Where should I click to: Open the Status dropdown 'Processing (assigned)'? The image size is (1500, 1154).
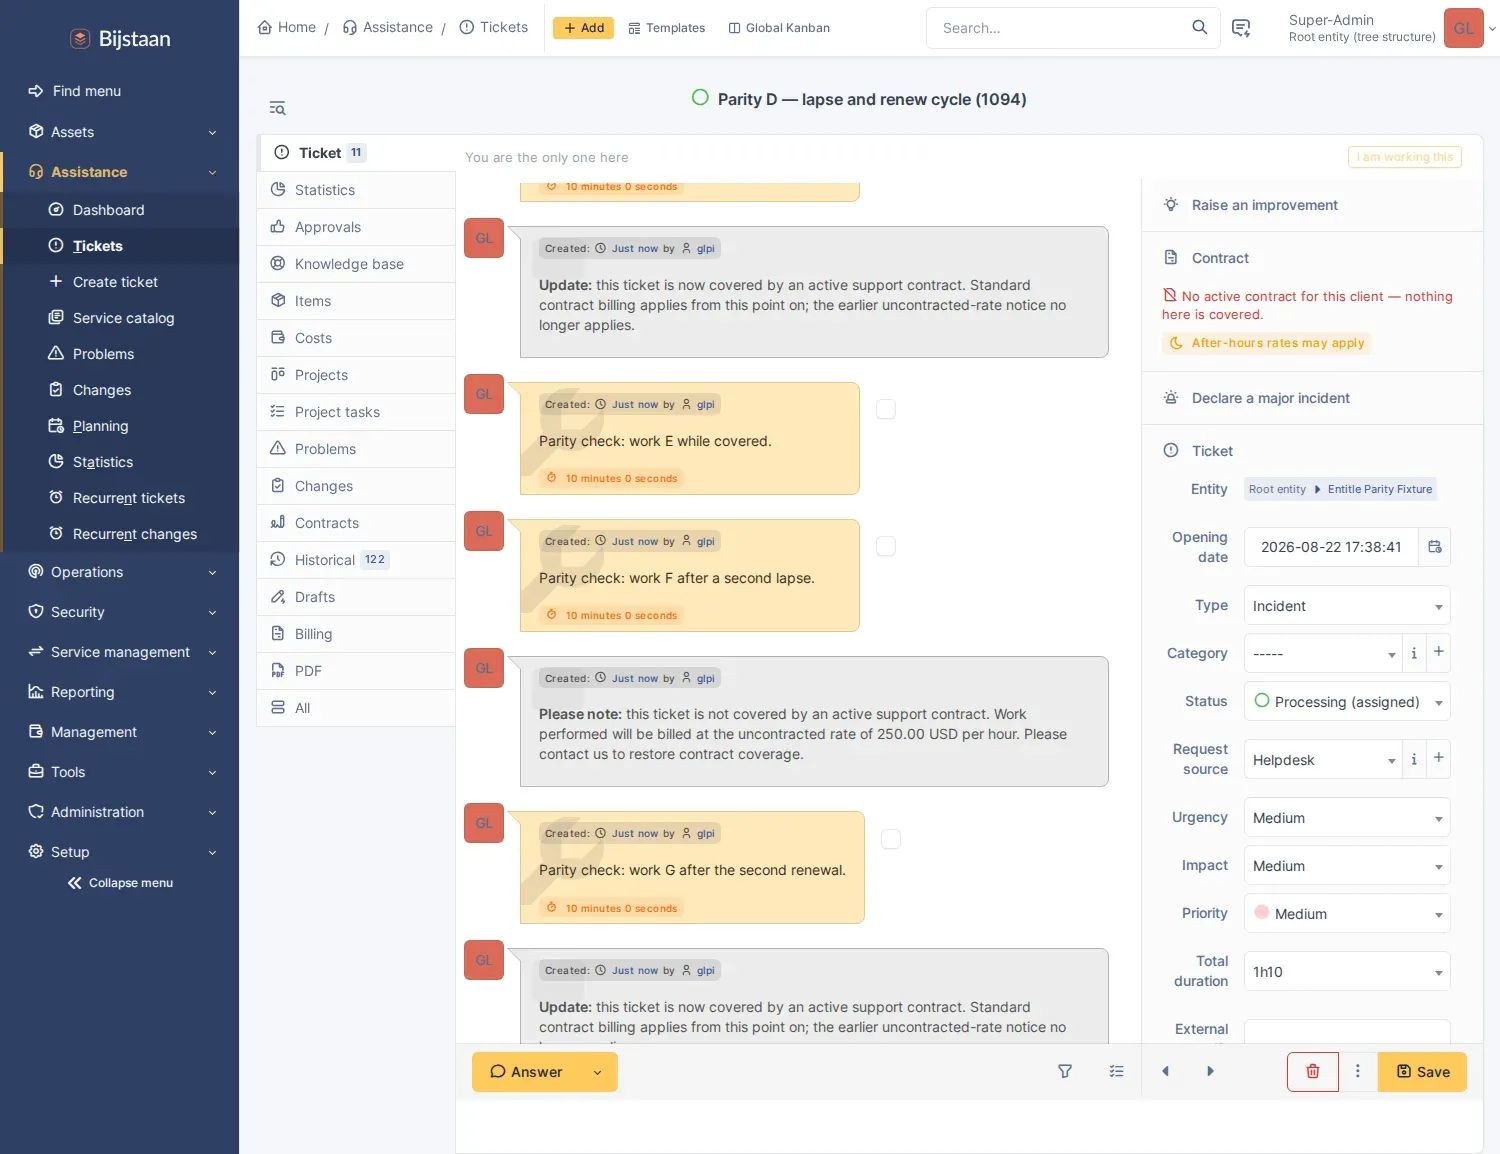[1347, 702]
